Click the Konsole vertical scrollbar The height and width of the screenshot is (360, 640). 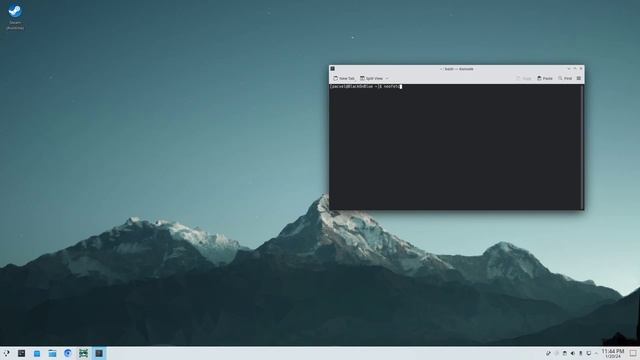[582, 147]
